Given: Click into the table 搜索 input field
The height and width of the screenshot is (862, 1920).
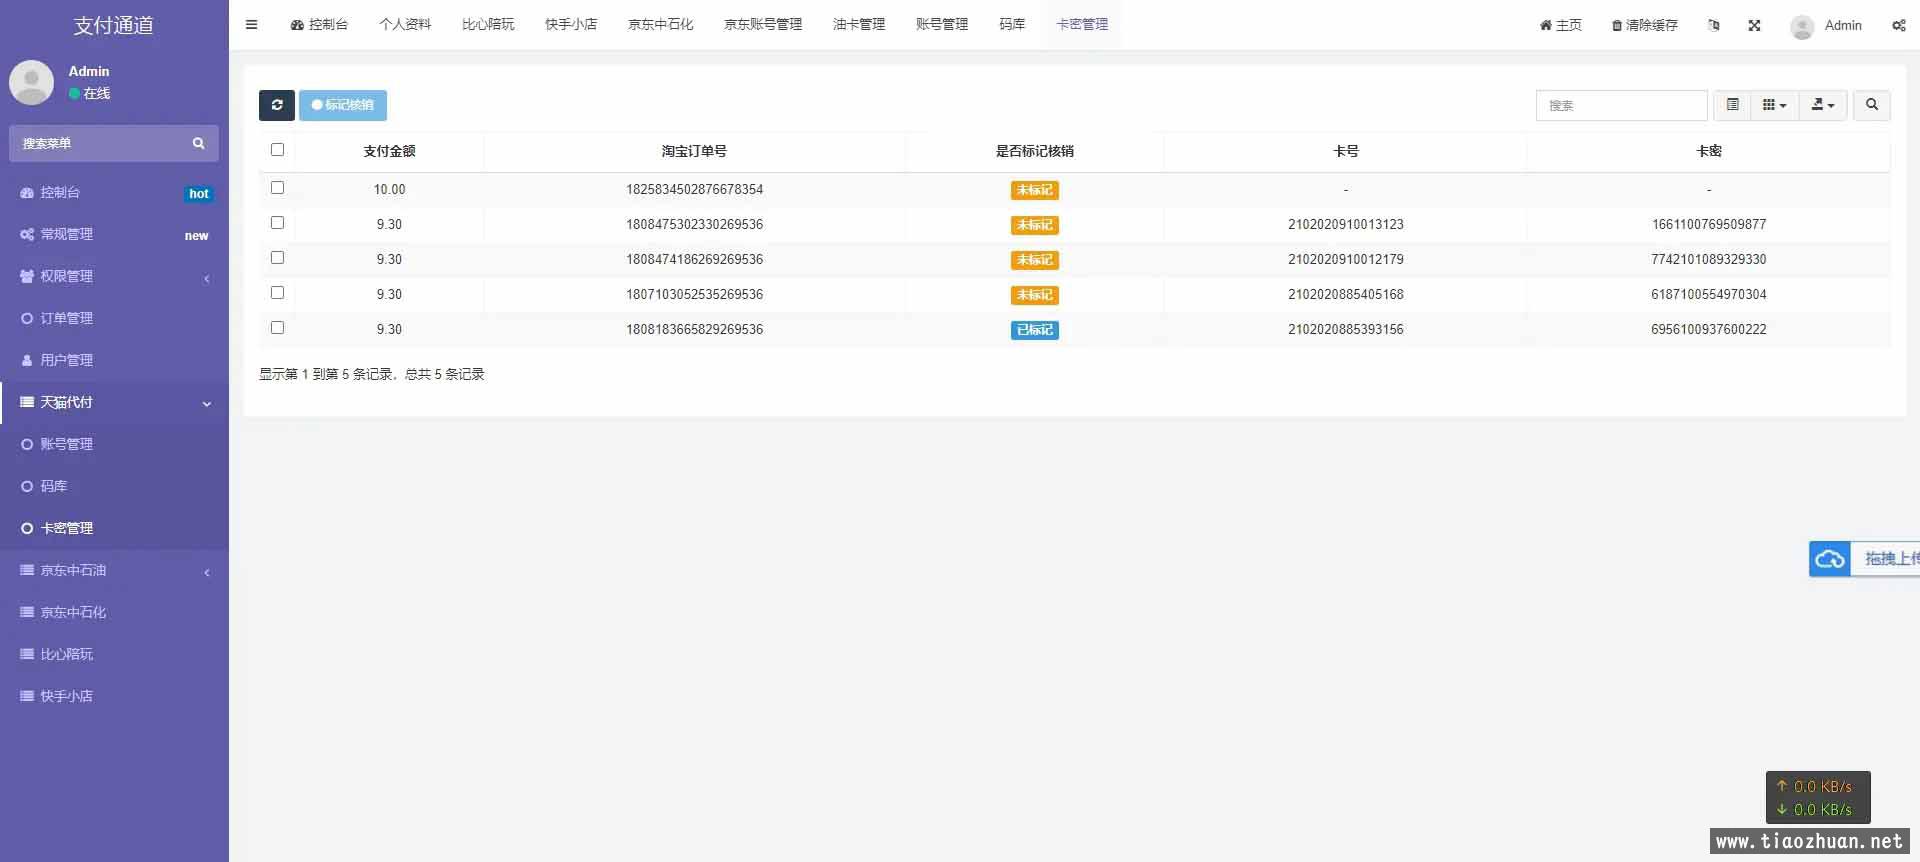Looking at the screenshot, I should pyautogui.click(x=1621, y=105).
